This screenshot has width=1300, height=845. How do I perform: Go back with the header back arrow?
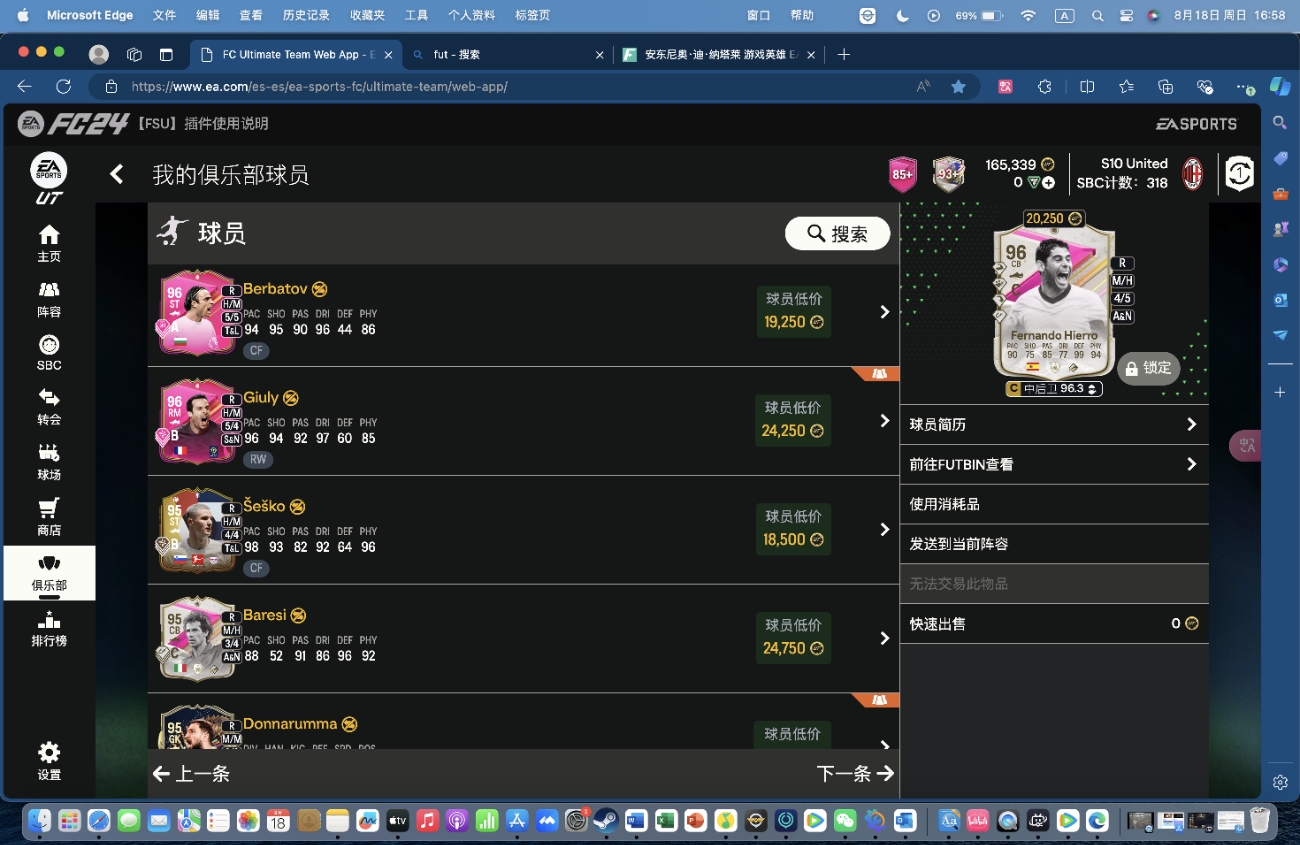coord(117,174)
